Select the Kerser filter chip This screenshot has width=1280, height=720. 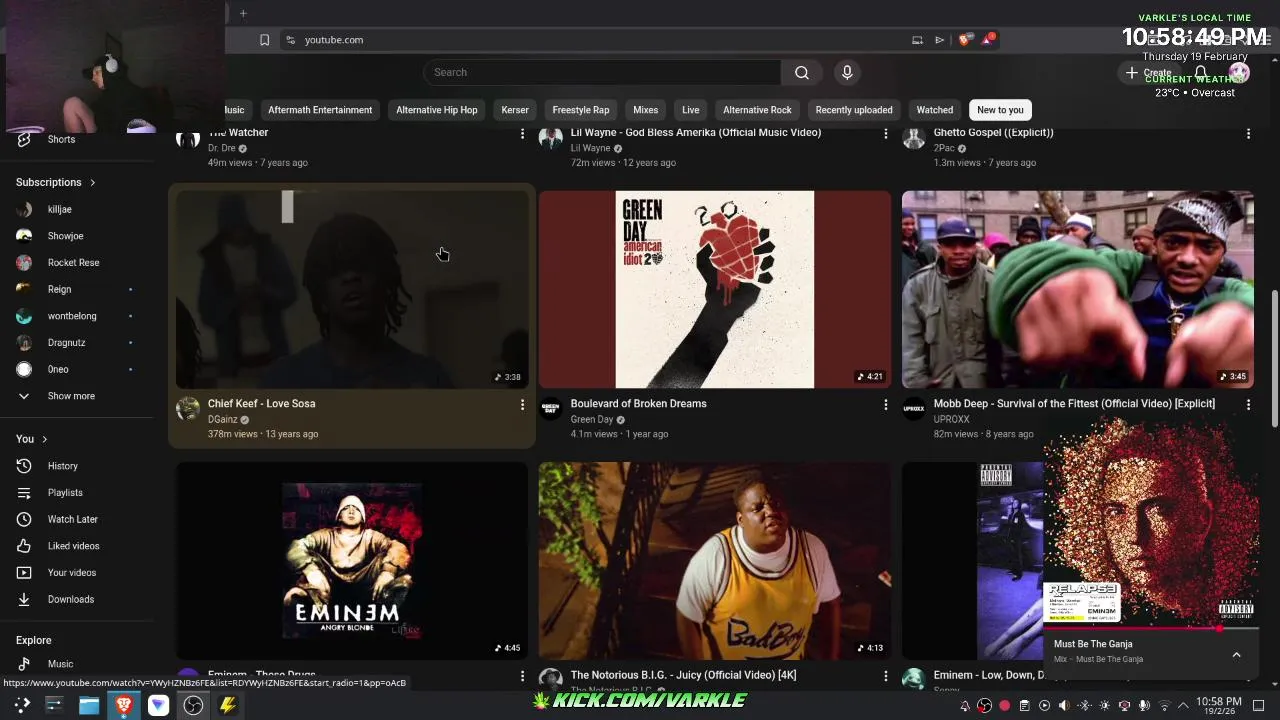click(515, 110)
